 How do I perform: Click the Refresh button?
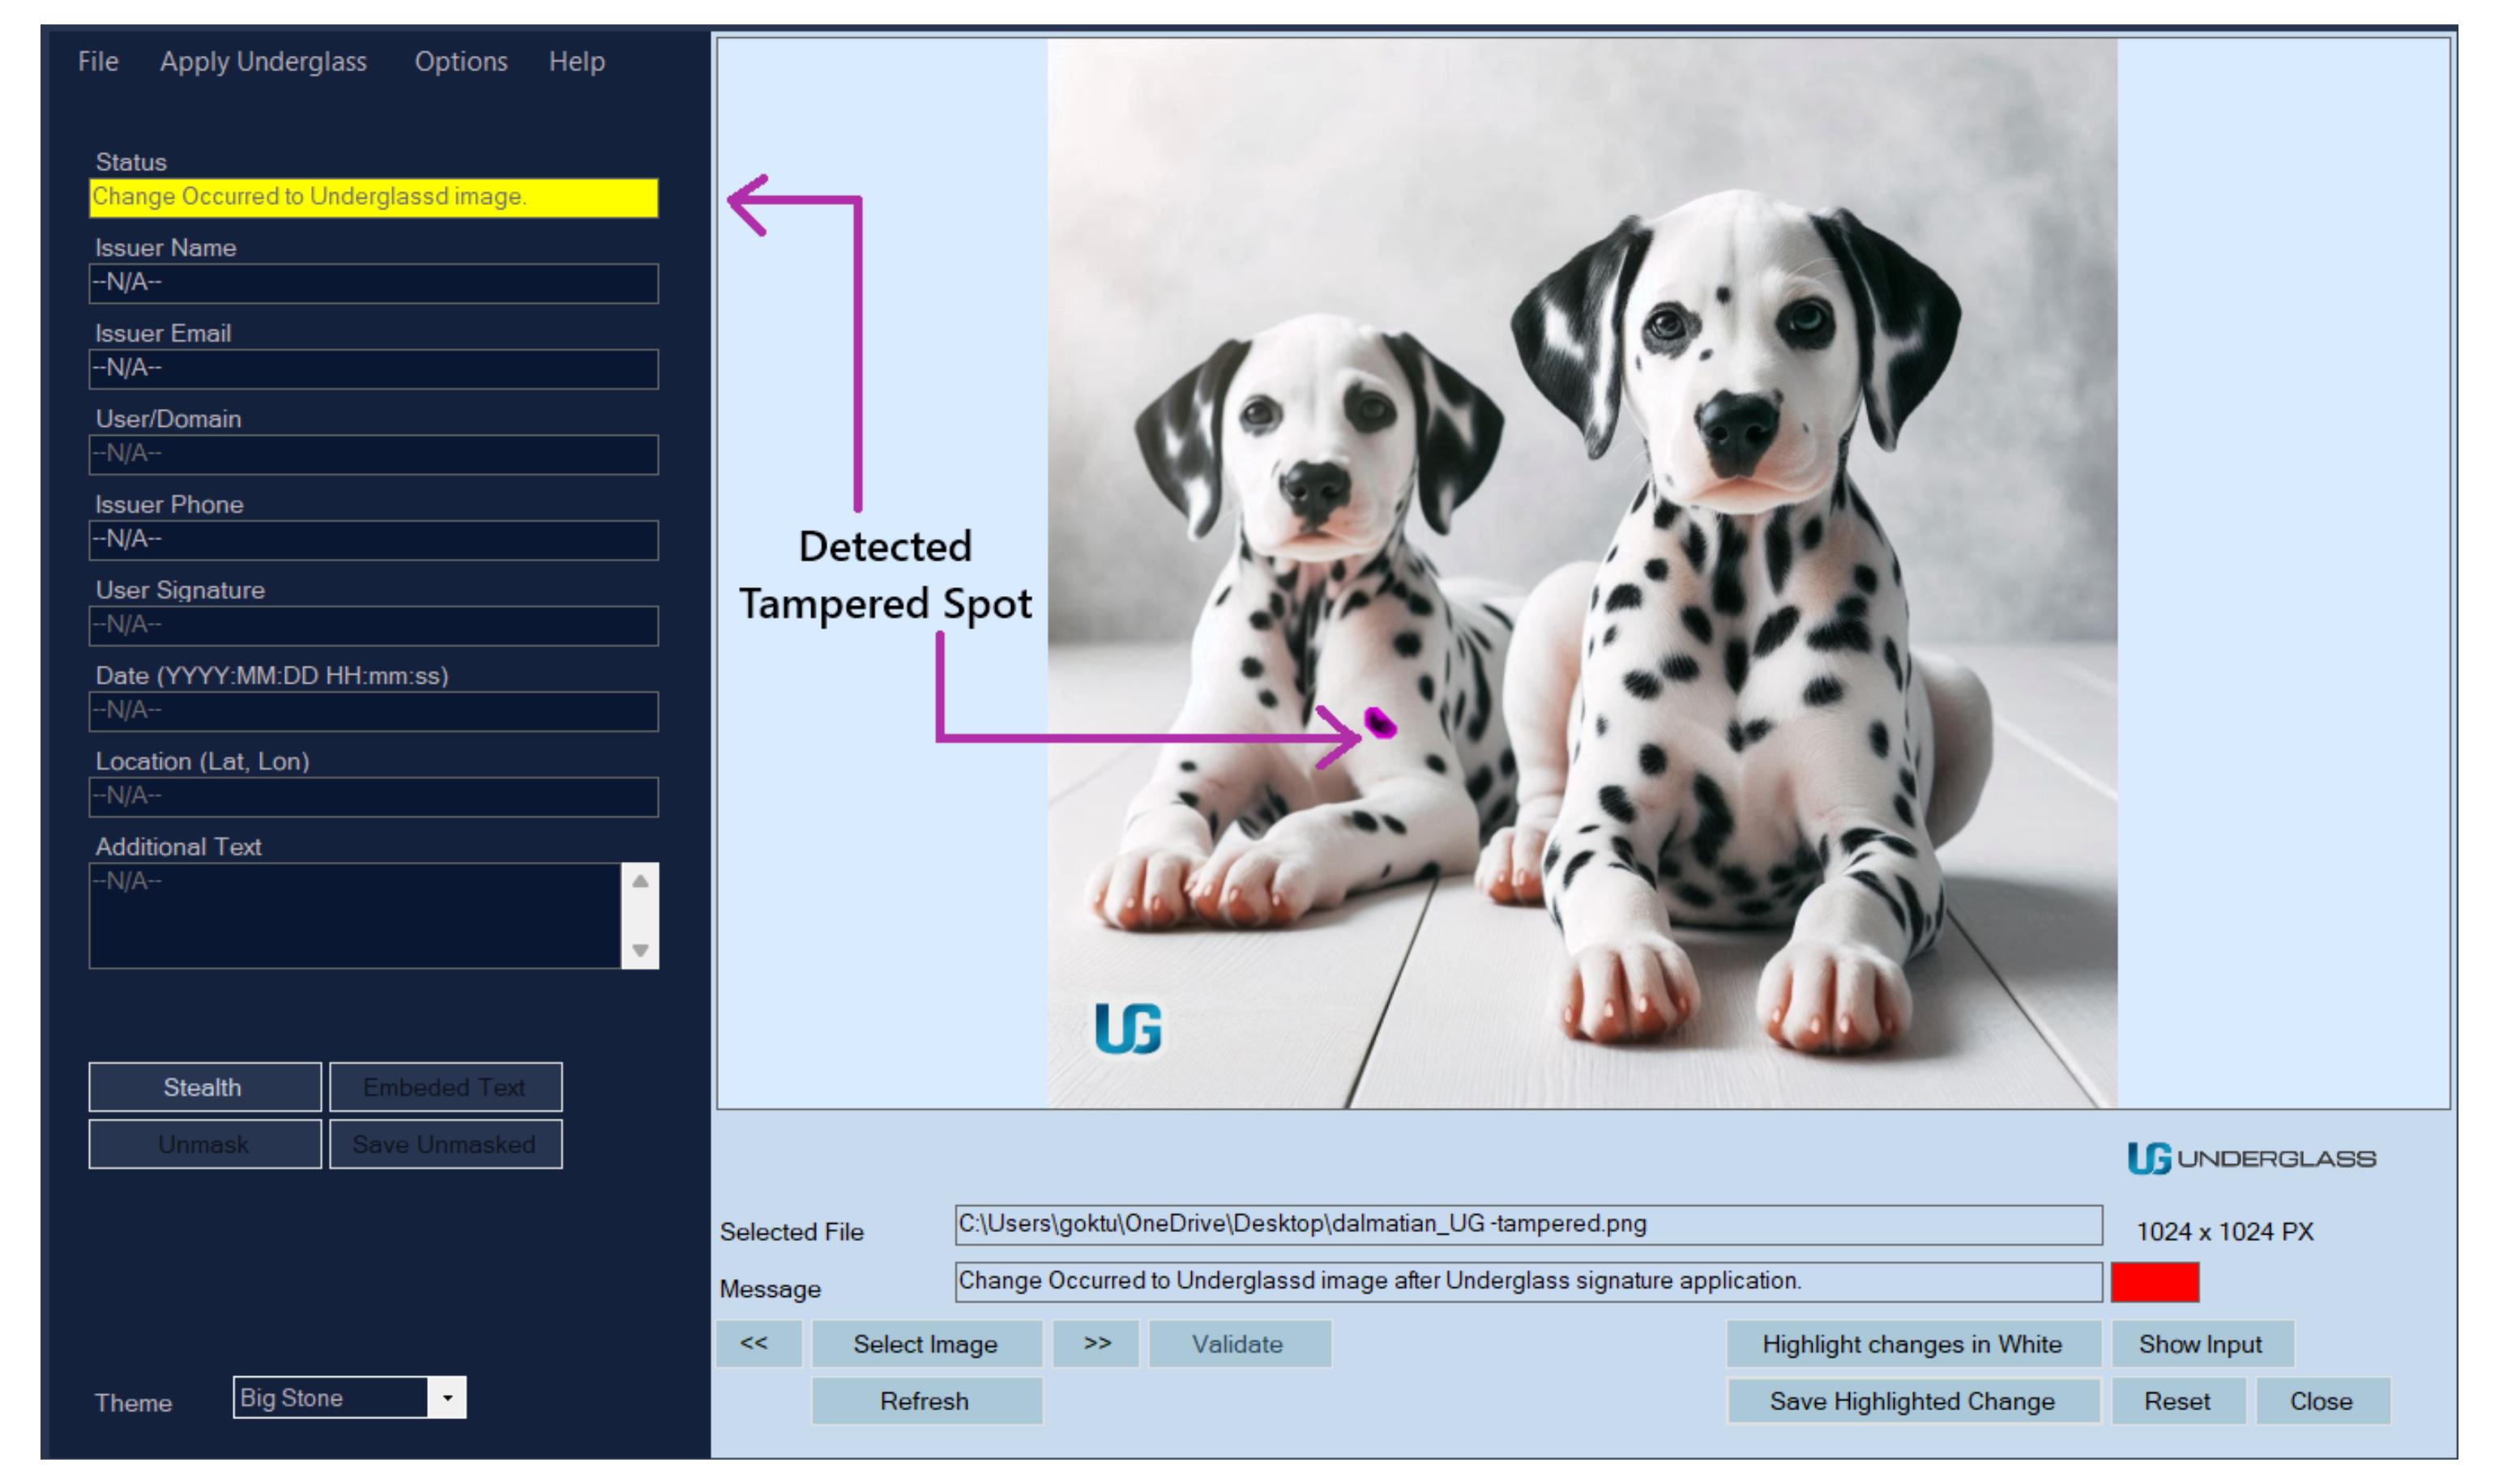point(926,1401)
